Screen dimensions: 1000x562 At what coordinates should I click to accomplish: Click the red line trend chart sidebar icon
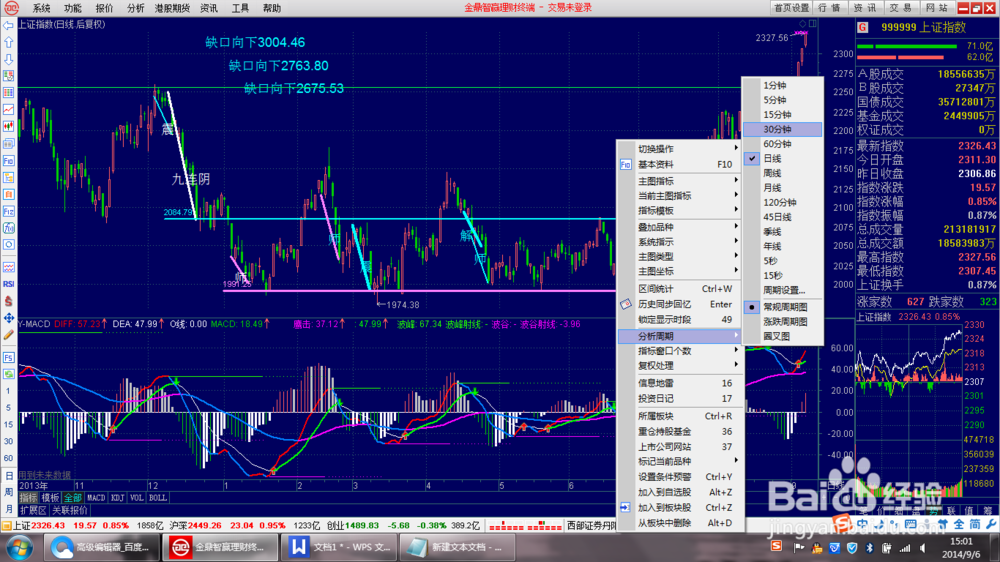click(x=8, y=110)
